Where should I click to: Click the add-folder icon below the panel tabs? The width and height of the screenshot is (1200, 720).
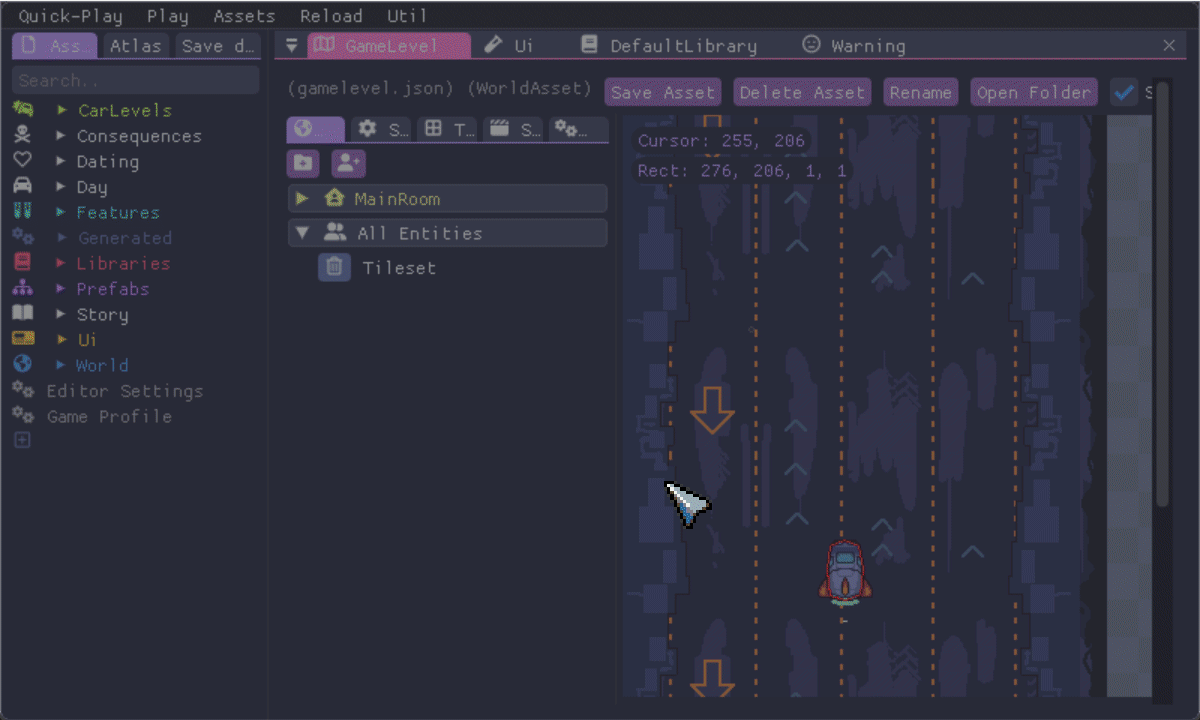(x=303, y=164)
